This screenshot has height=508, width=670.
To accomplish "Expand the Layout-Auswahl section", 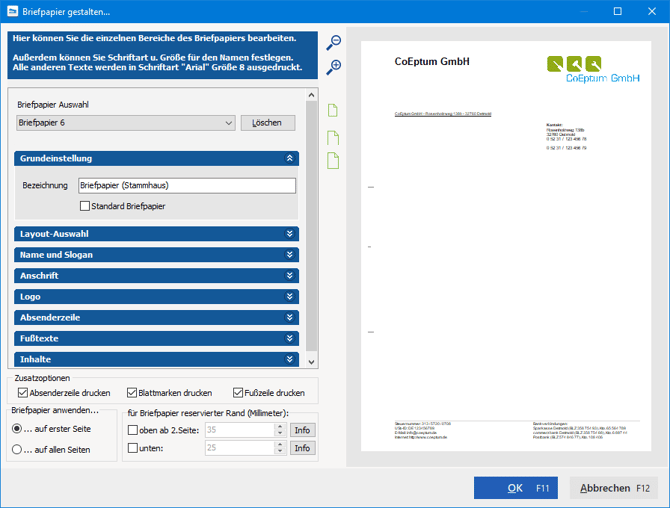I will click(x=290, y=234).
